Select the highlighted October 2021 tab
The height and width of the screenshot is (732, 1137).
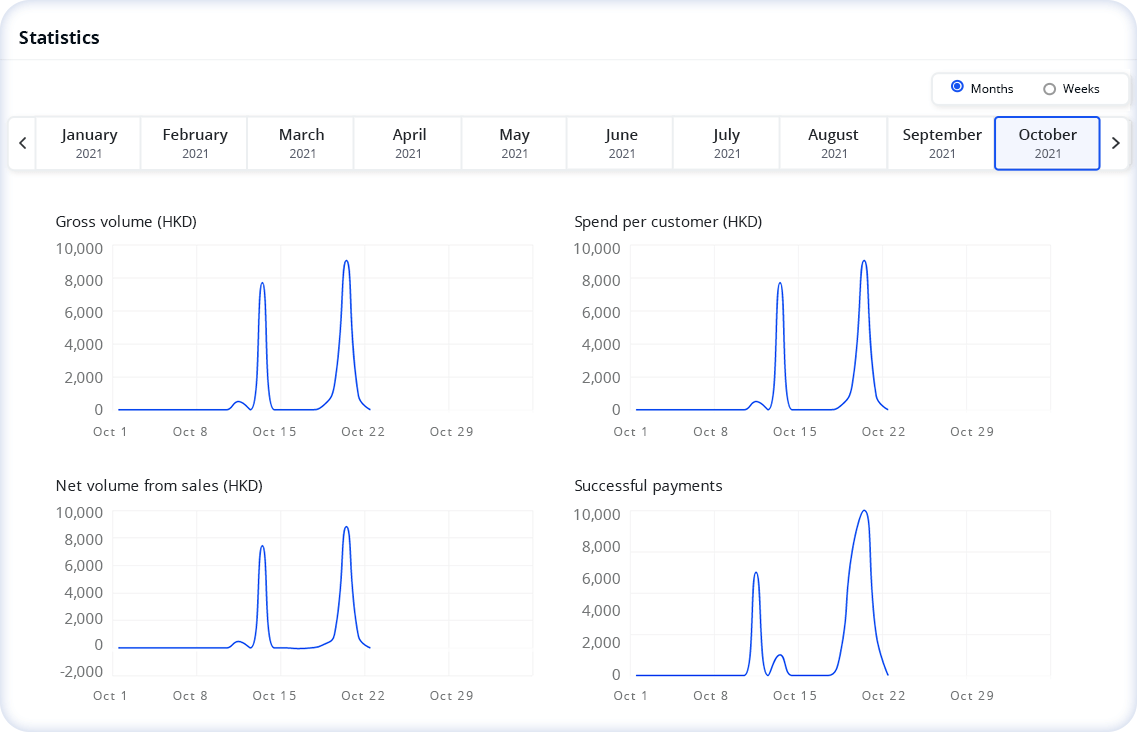tap(1046, 142)
